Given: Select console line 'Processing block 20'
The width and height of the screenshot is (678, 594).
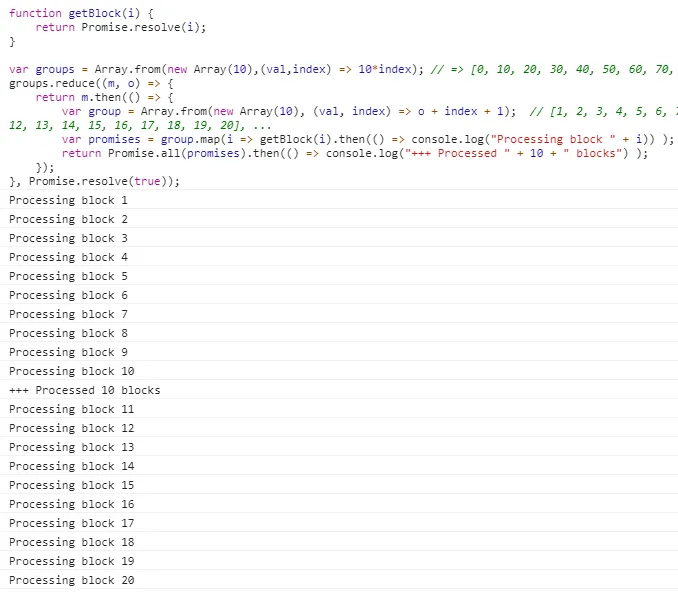Looking at the screenshot, I should pyautogui.click(x=339, y=580).
